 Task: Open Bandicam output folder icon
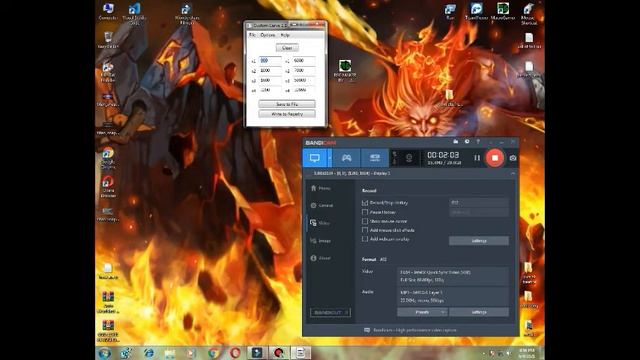[x=456, y=142]
